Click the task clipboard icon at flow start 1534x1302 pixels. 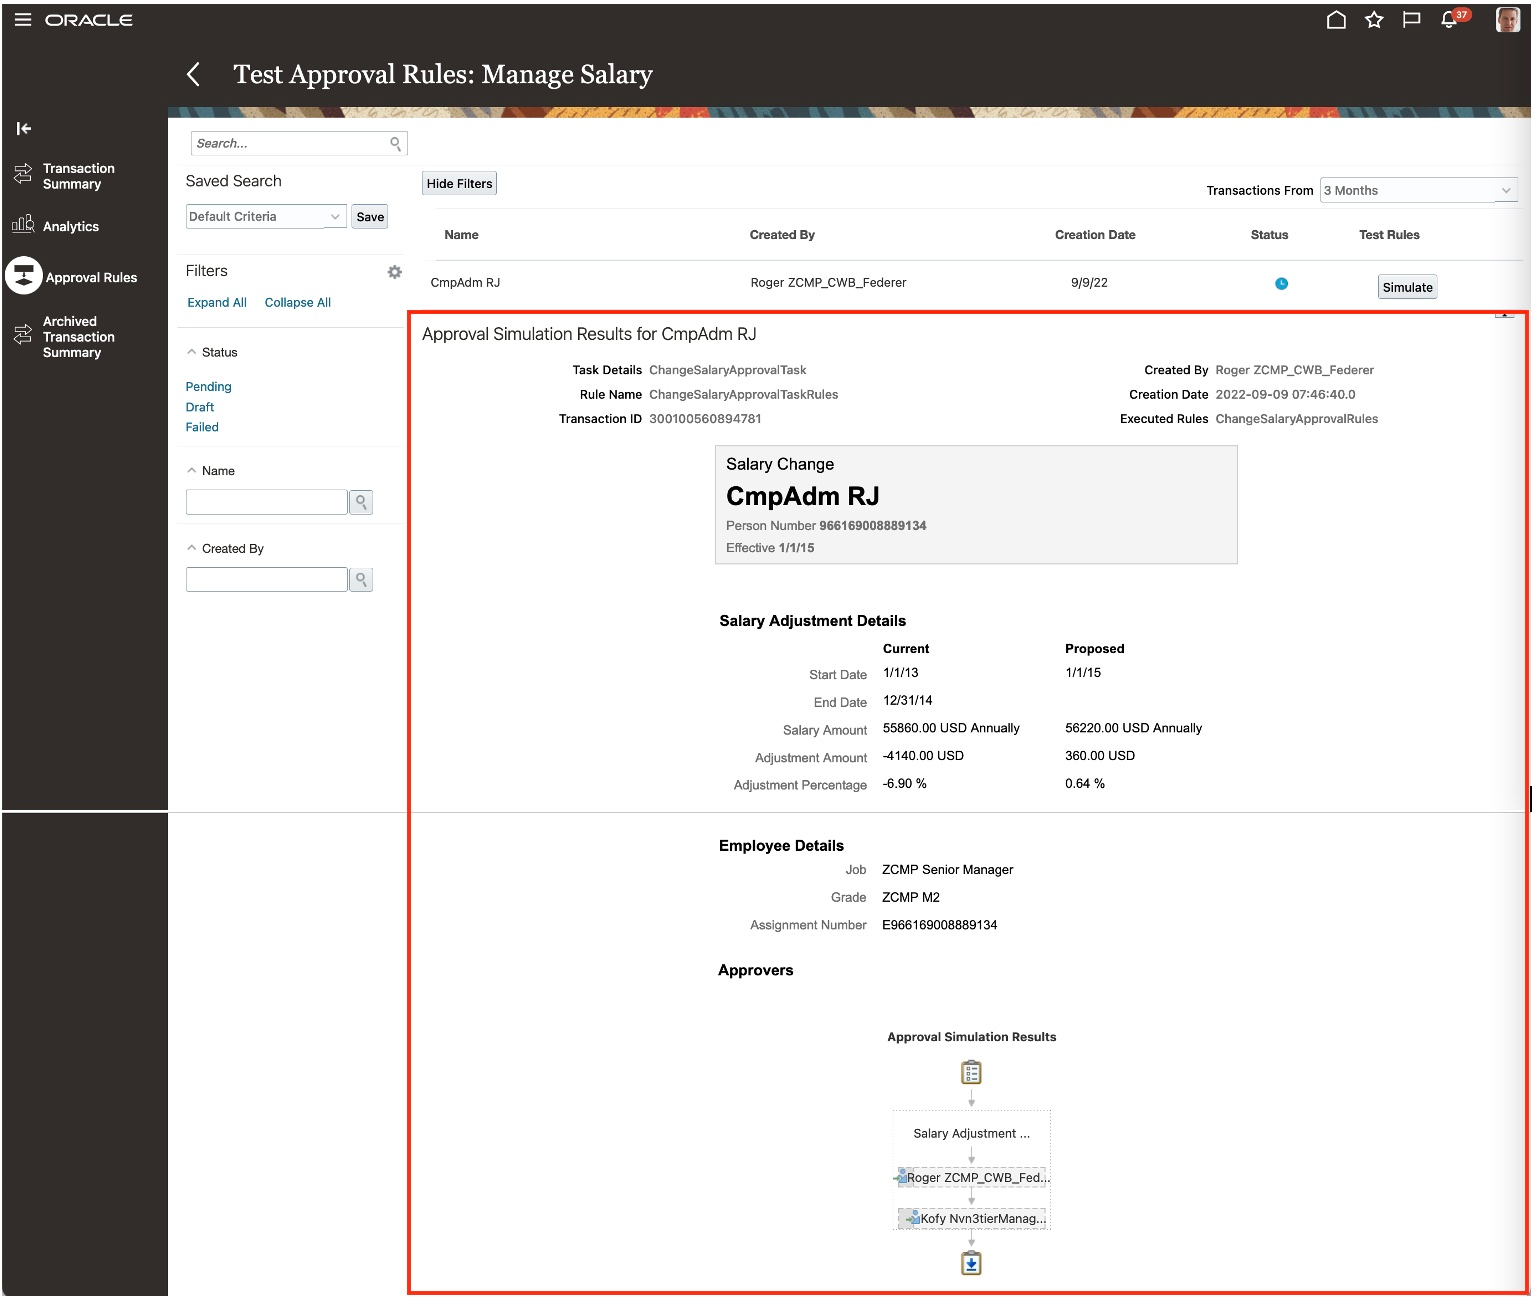(971, 1073)
